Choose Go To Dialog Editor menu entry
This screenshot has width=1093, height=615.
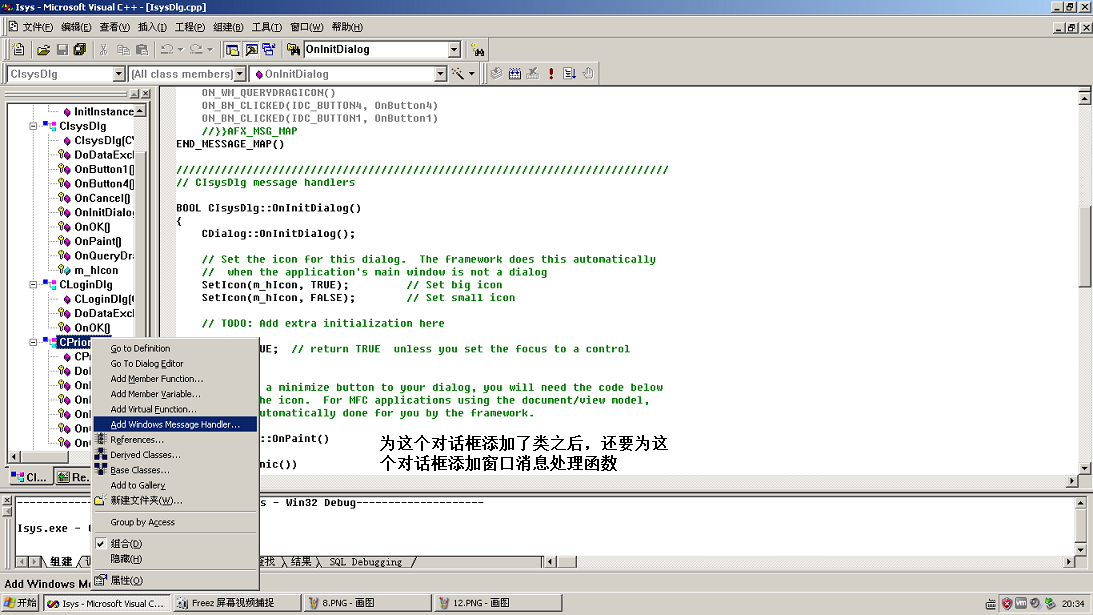point(175,364)
